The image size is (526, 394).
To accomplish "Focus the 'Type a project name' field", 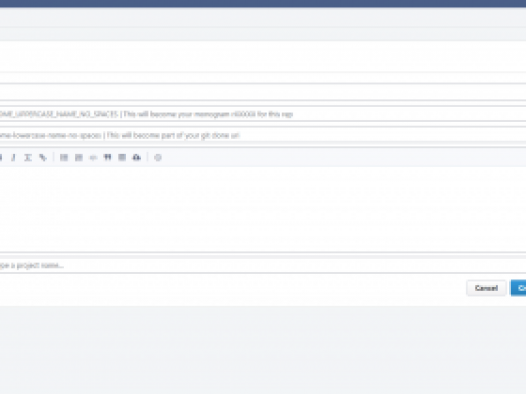I will [x=263, y=265].
